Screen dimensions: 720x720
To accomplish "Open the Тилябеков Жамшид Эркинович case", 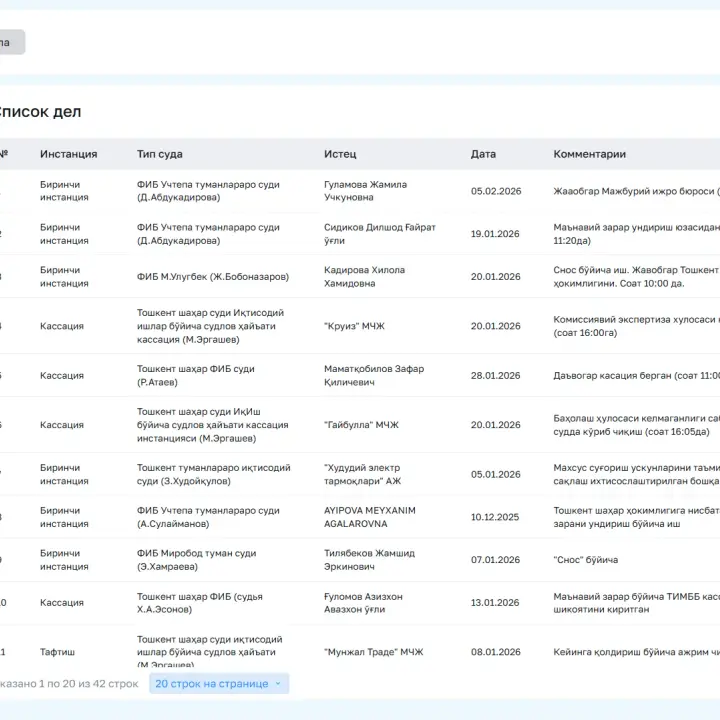I will [360, 560].
